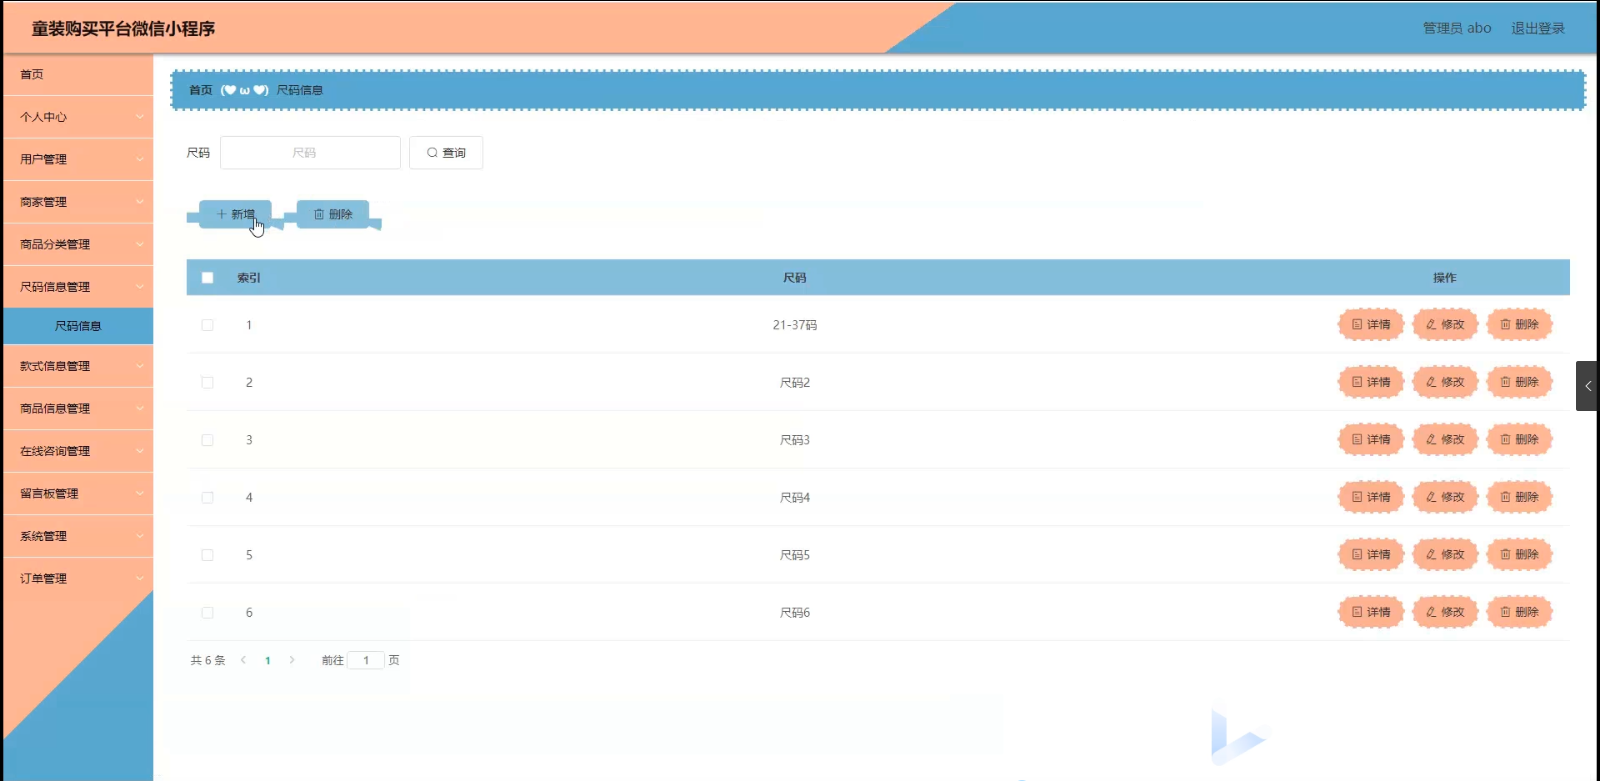
Task: Open the 首页 sidebar menu item
Action: coord(78,74)
